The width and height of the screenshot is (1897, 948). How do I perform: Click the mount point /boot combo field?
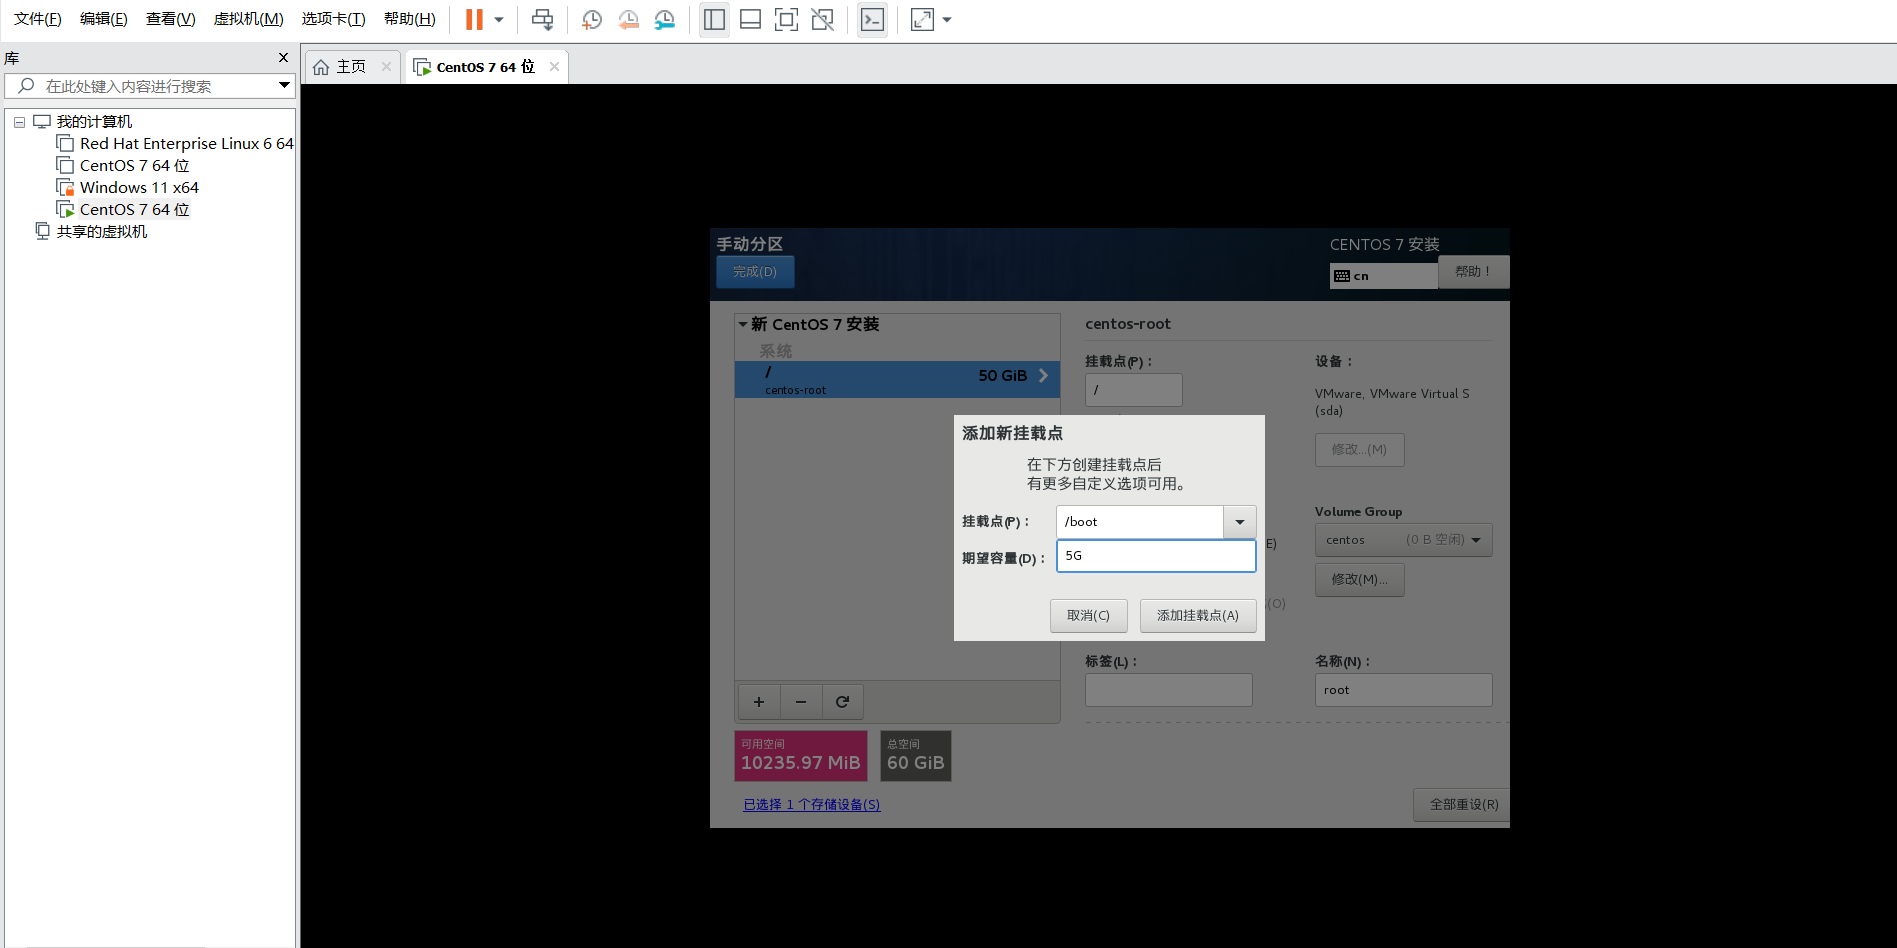point(1139,522)
